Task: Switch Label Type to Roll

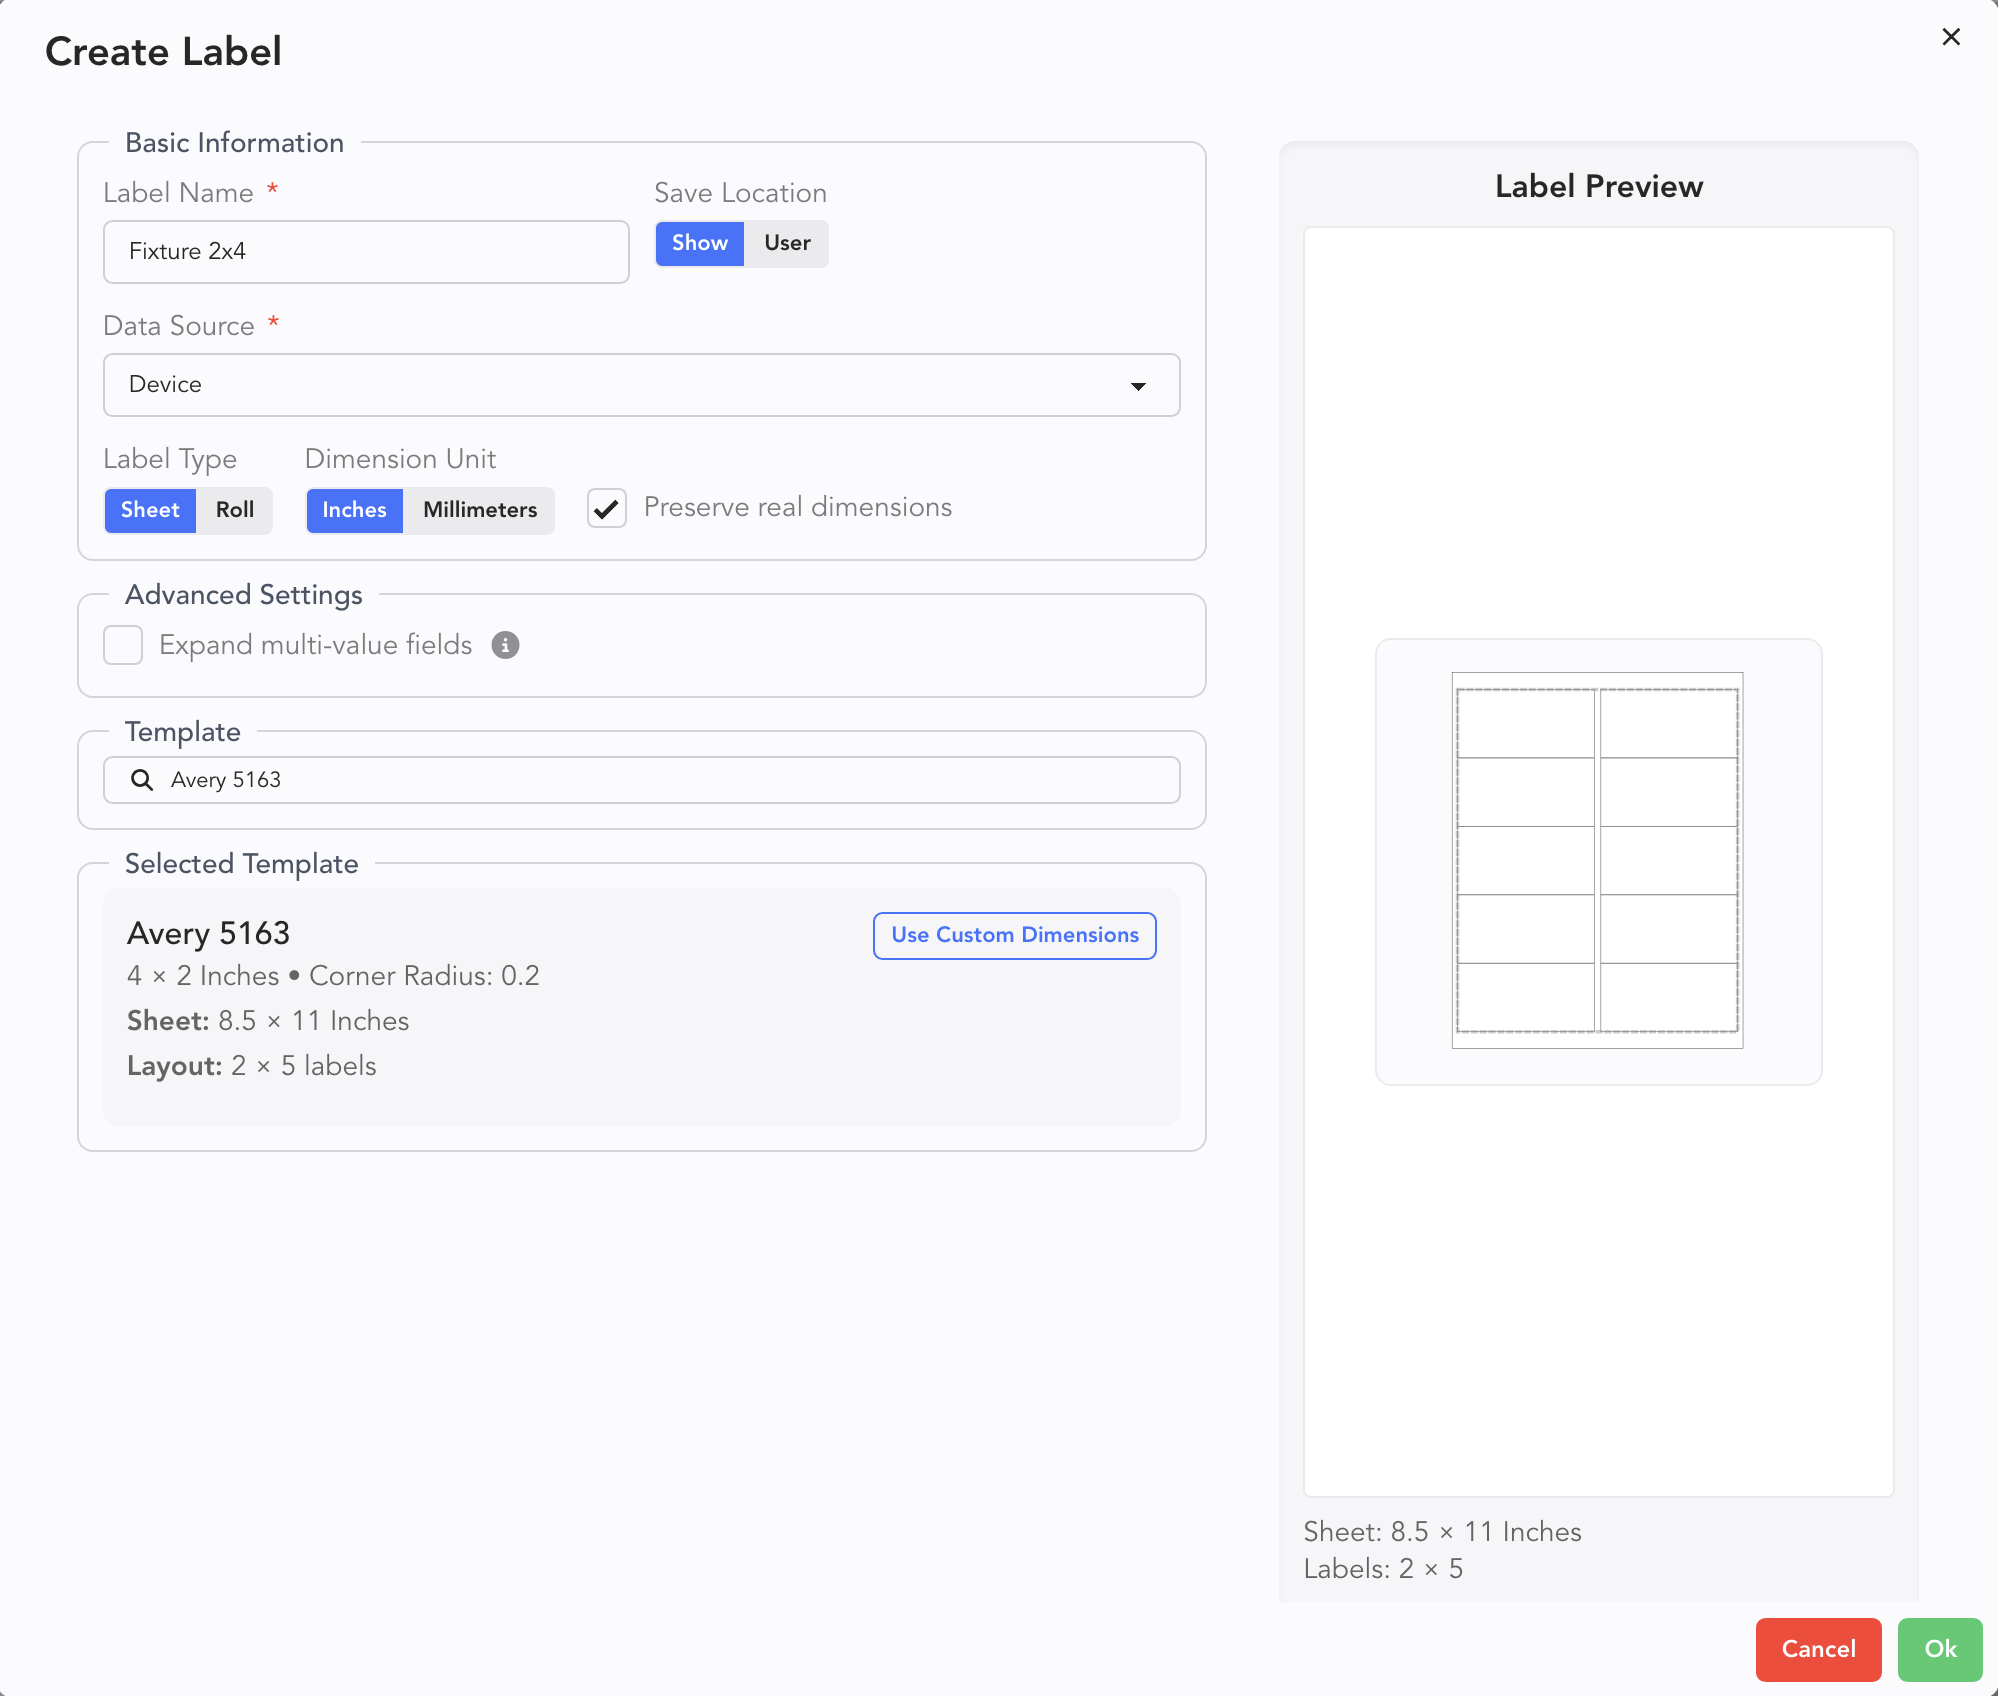Action: point(235,510)
